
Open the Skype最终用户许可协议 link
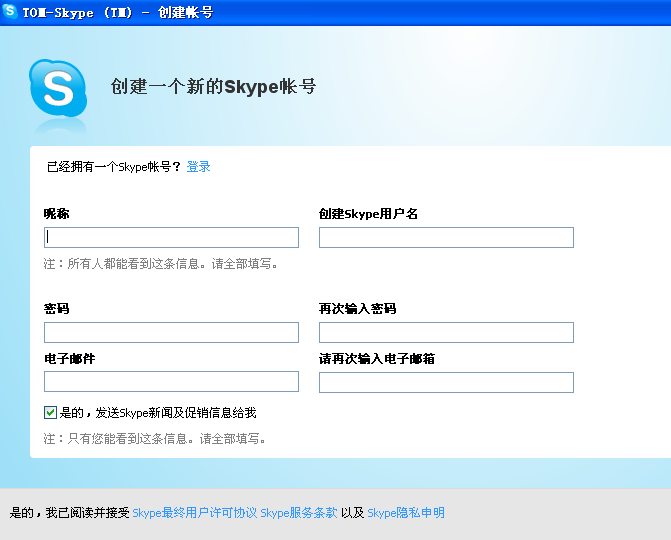(194, 513)
